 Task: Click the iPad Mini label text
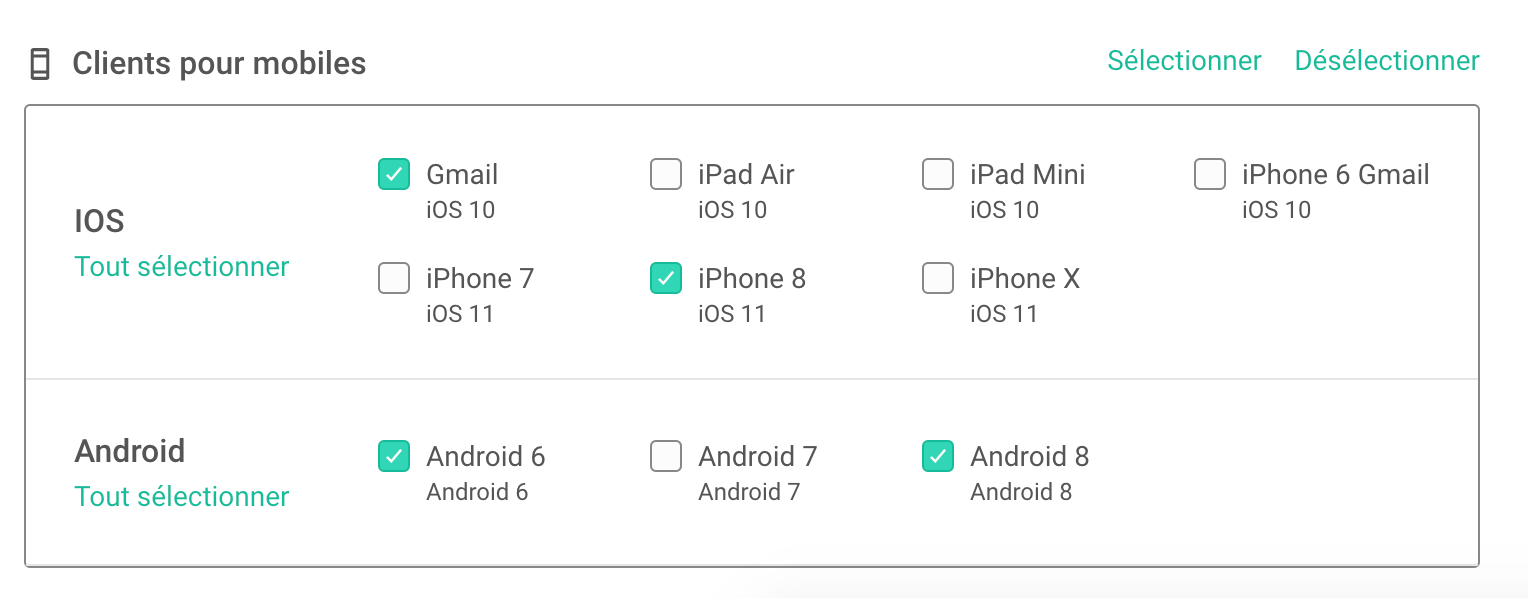1028,174
